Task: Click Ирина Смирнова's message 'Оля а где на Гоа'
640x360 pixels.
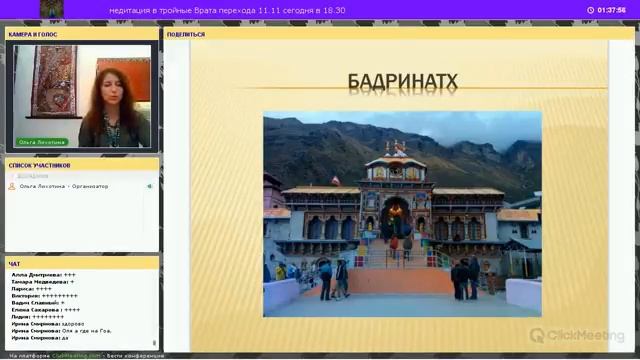Action: pyautogui.click(x=61, y=331)
